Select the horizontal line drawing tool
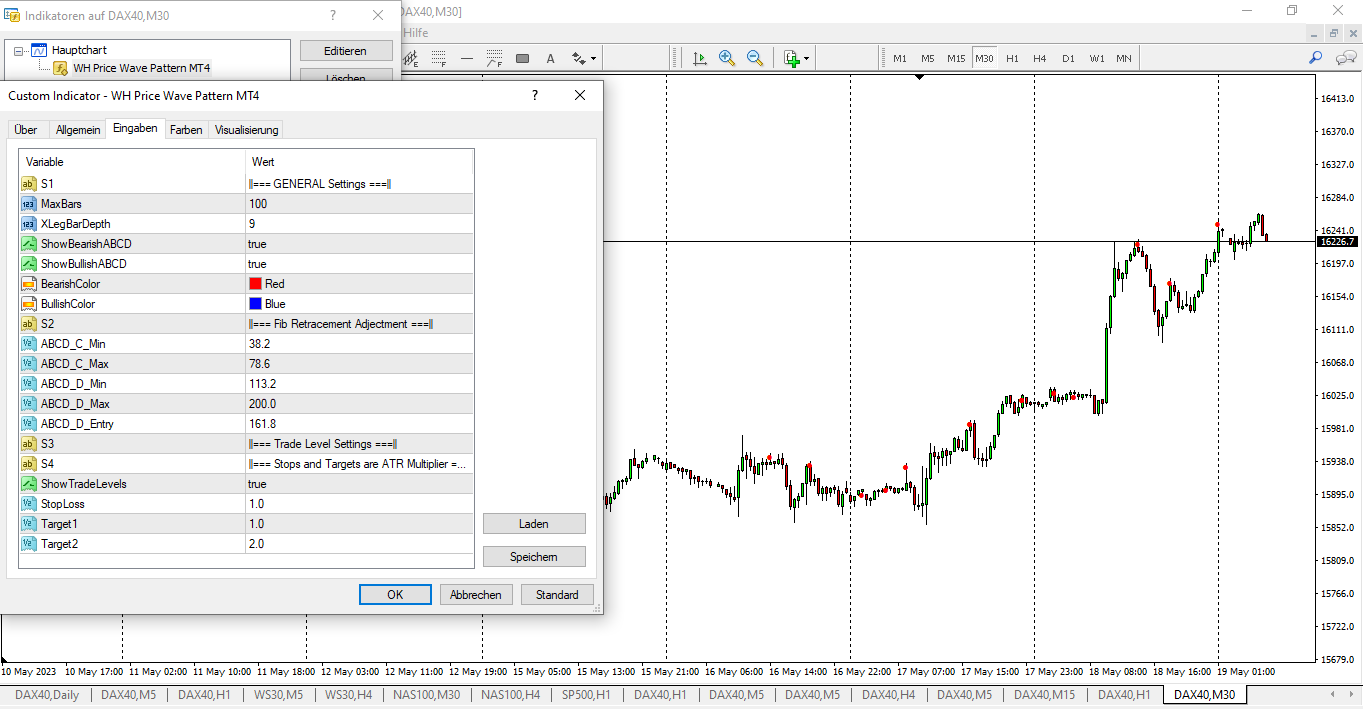Screen dimensions: 1363x709 [x=466, y=58]
